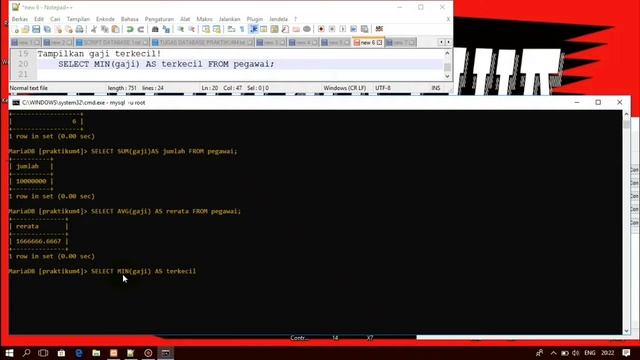Click line 20 SELECT MIN(gaji) text
The height and width of the screenshot is (360, 640).
point(166,64)
